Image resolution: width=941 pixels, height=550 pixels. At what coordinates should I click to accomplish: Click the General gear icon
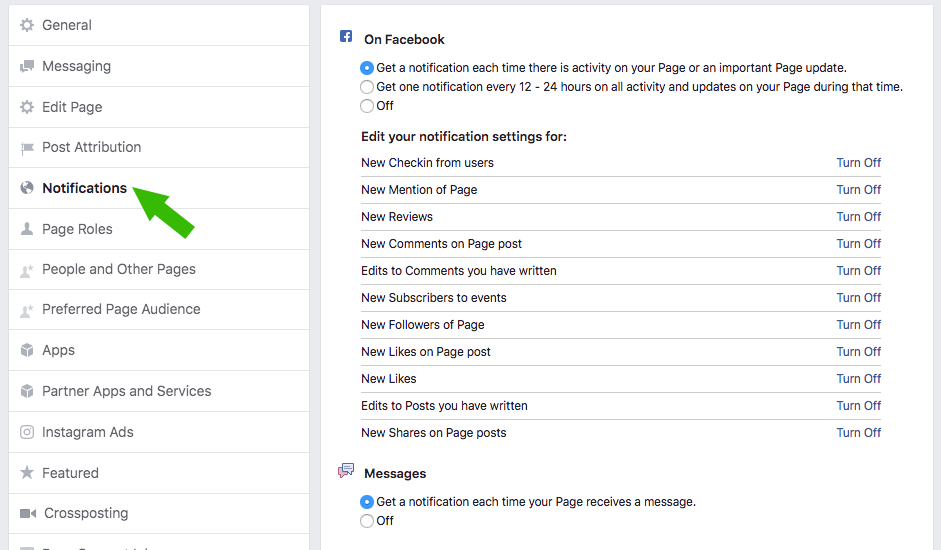click(27, 25)
